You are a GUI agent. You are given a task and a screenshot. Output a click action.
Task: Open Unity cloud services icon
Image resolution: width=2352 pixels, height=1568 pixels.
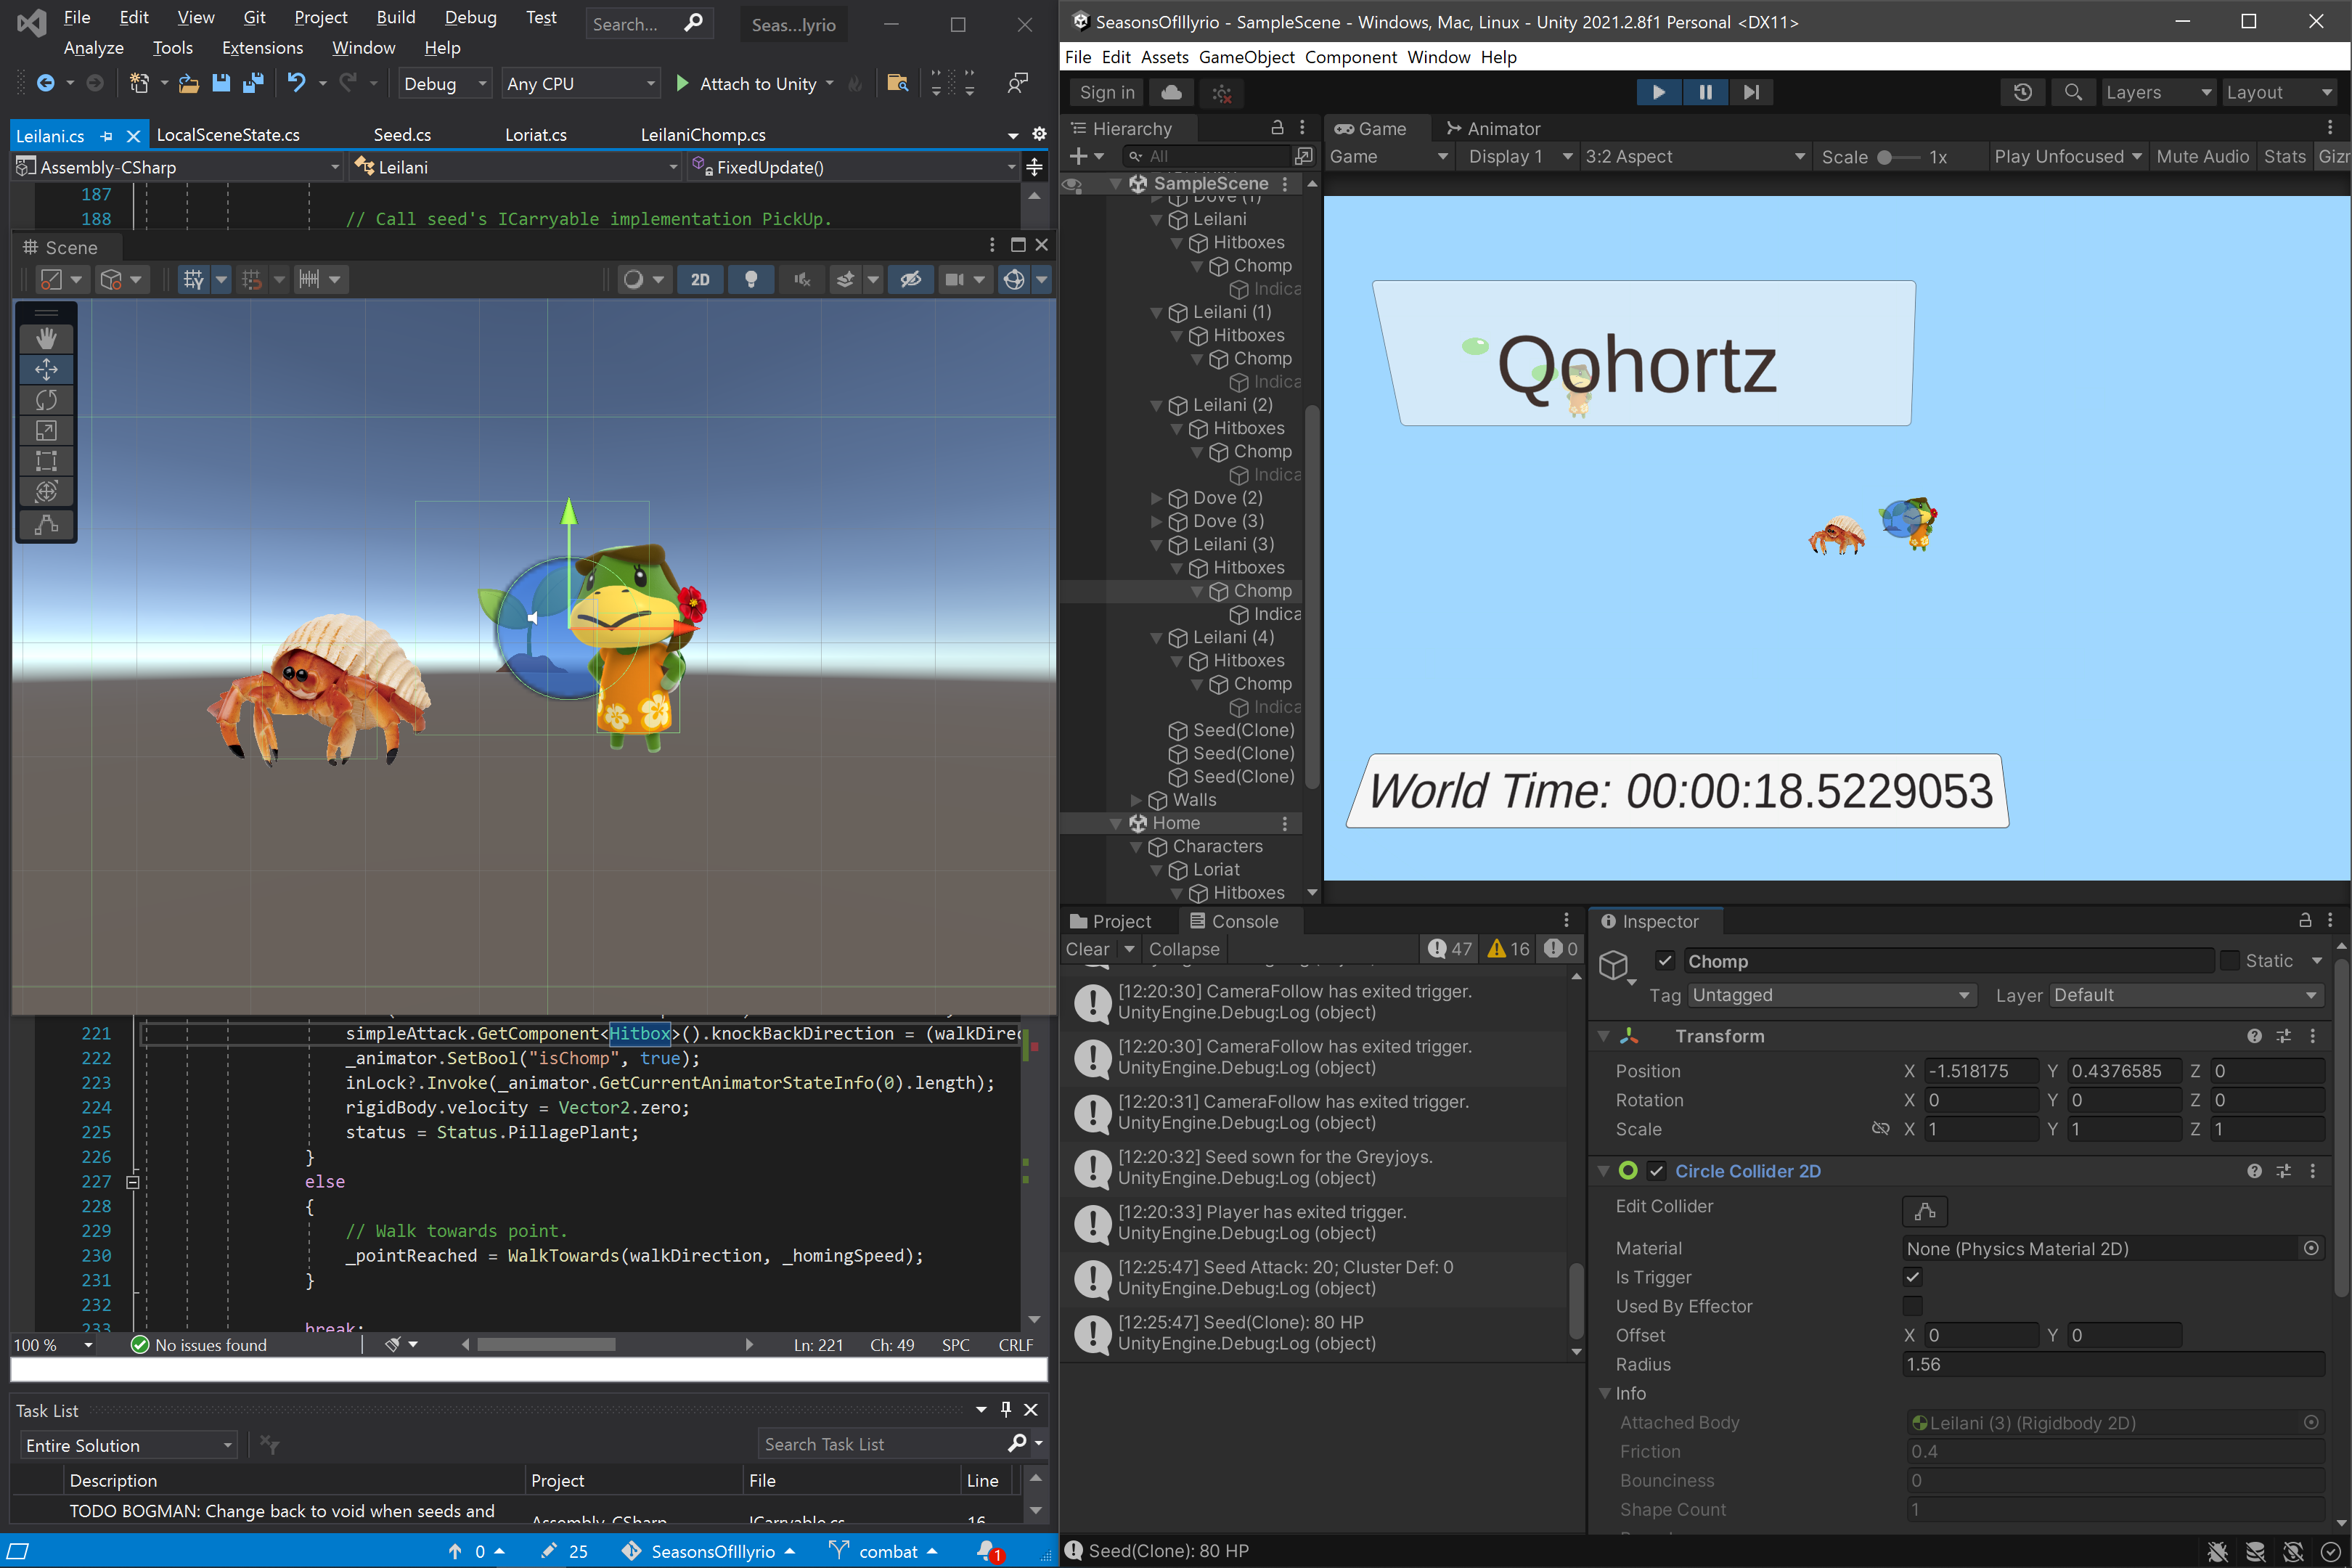tap(1170, 92)
